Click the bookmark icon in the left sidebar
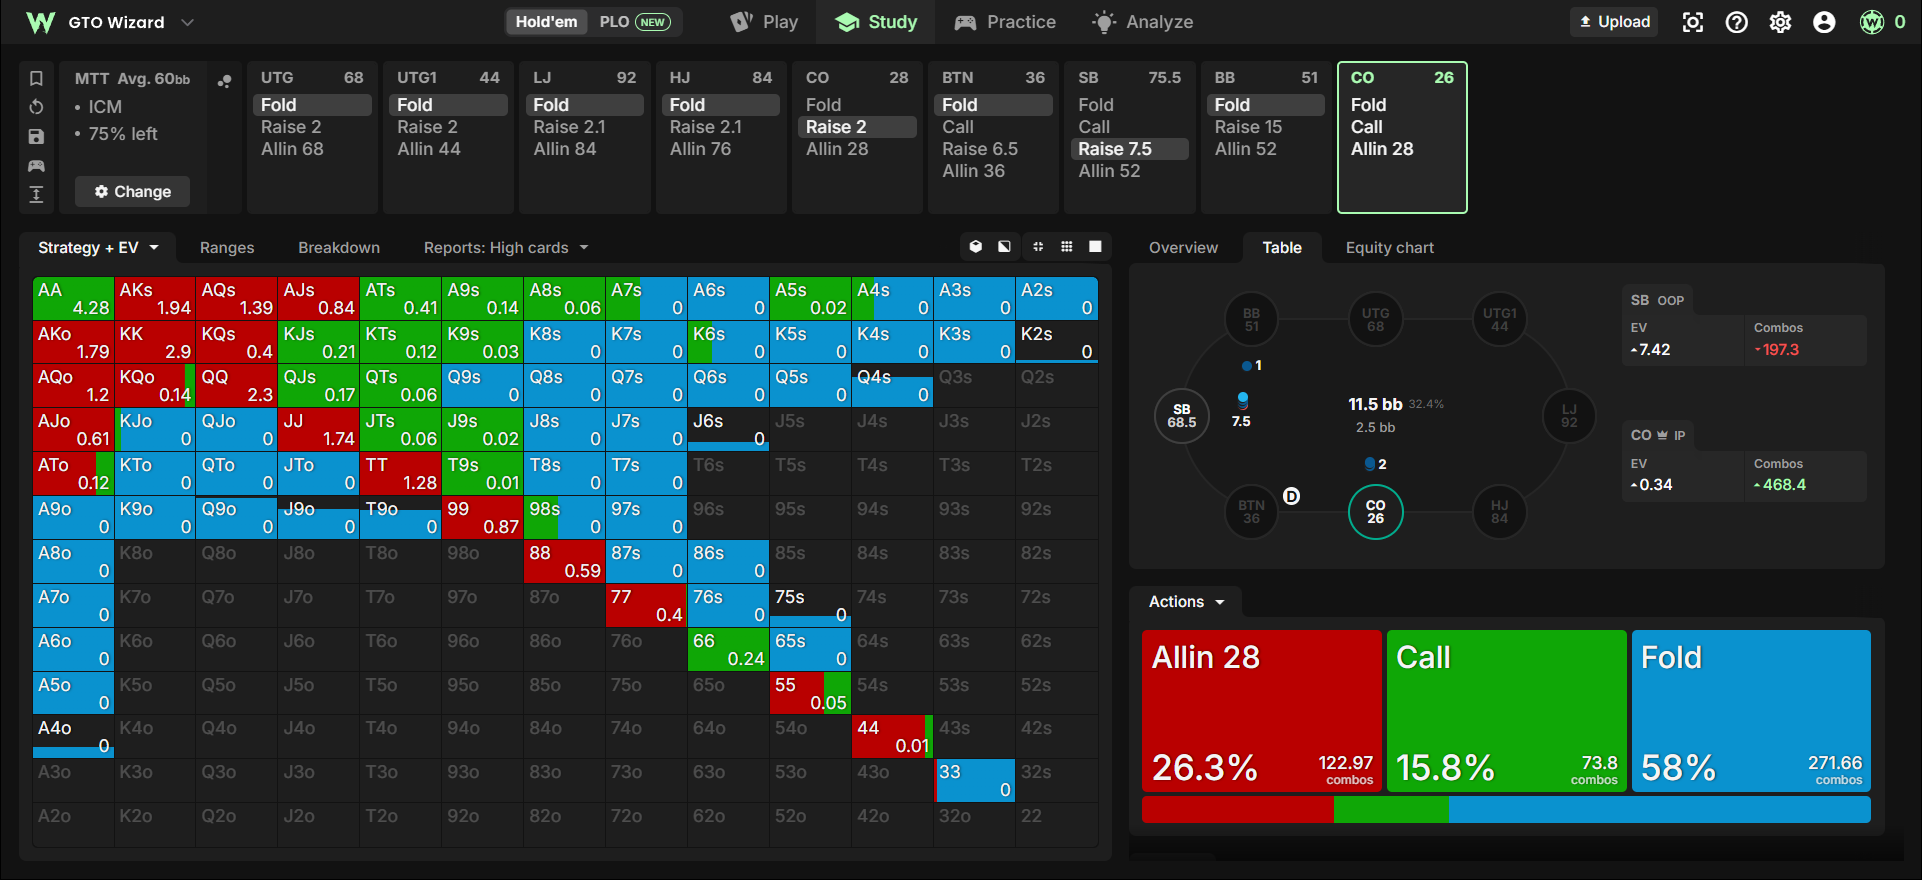The image size is (1922, 880). click(36, 78)
